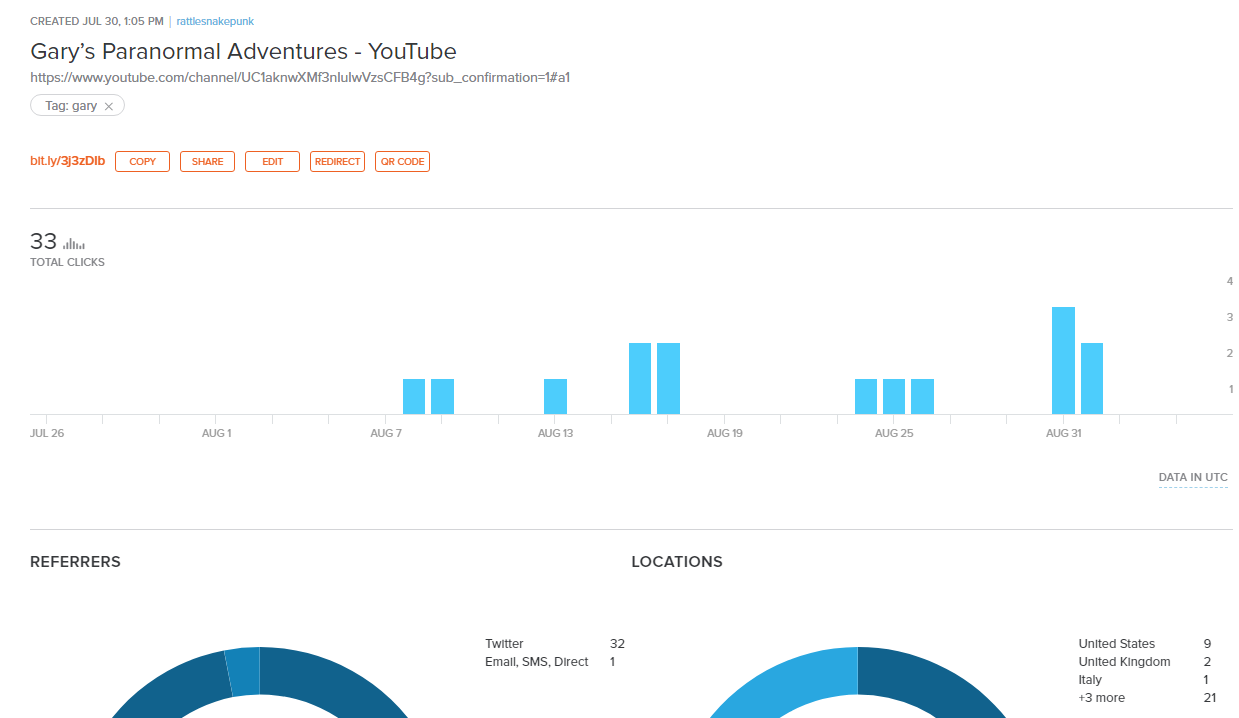This screenshot has height=718, width=1239.
Task: Click the Data in UTC label
Action: click(1193, 478)
